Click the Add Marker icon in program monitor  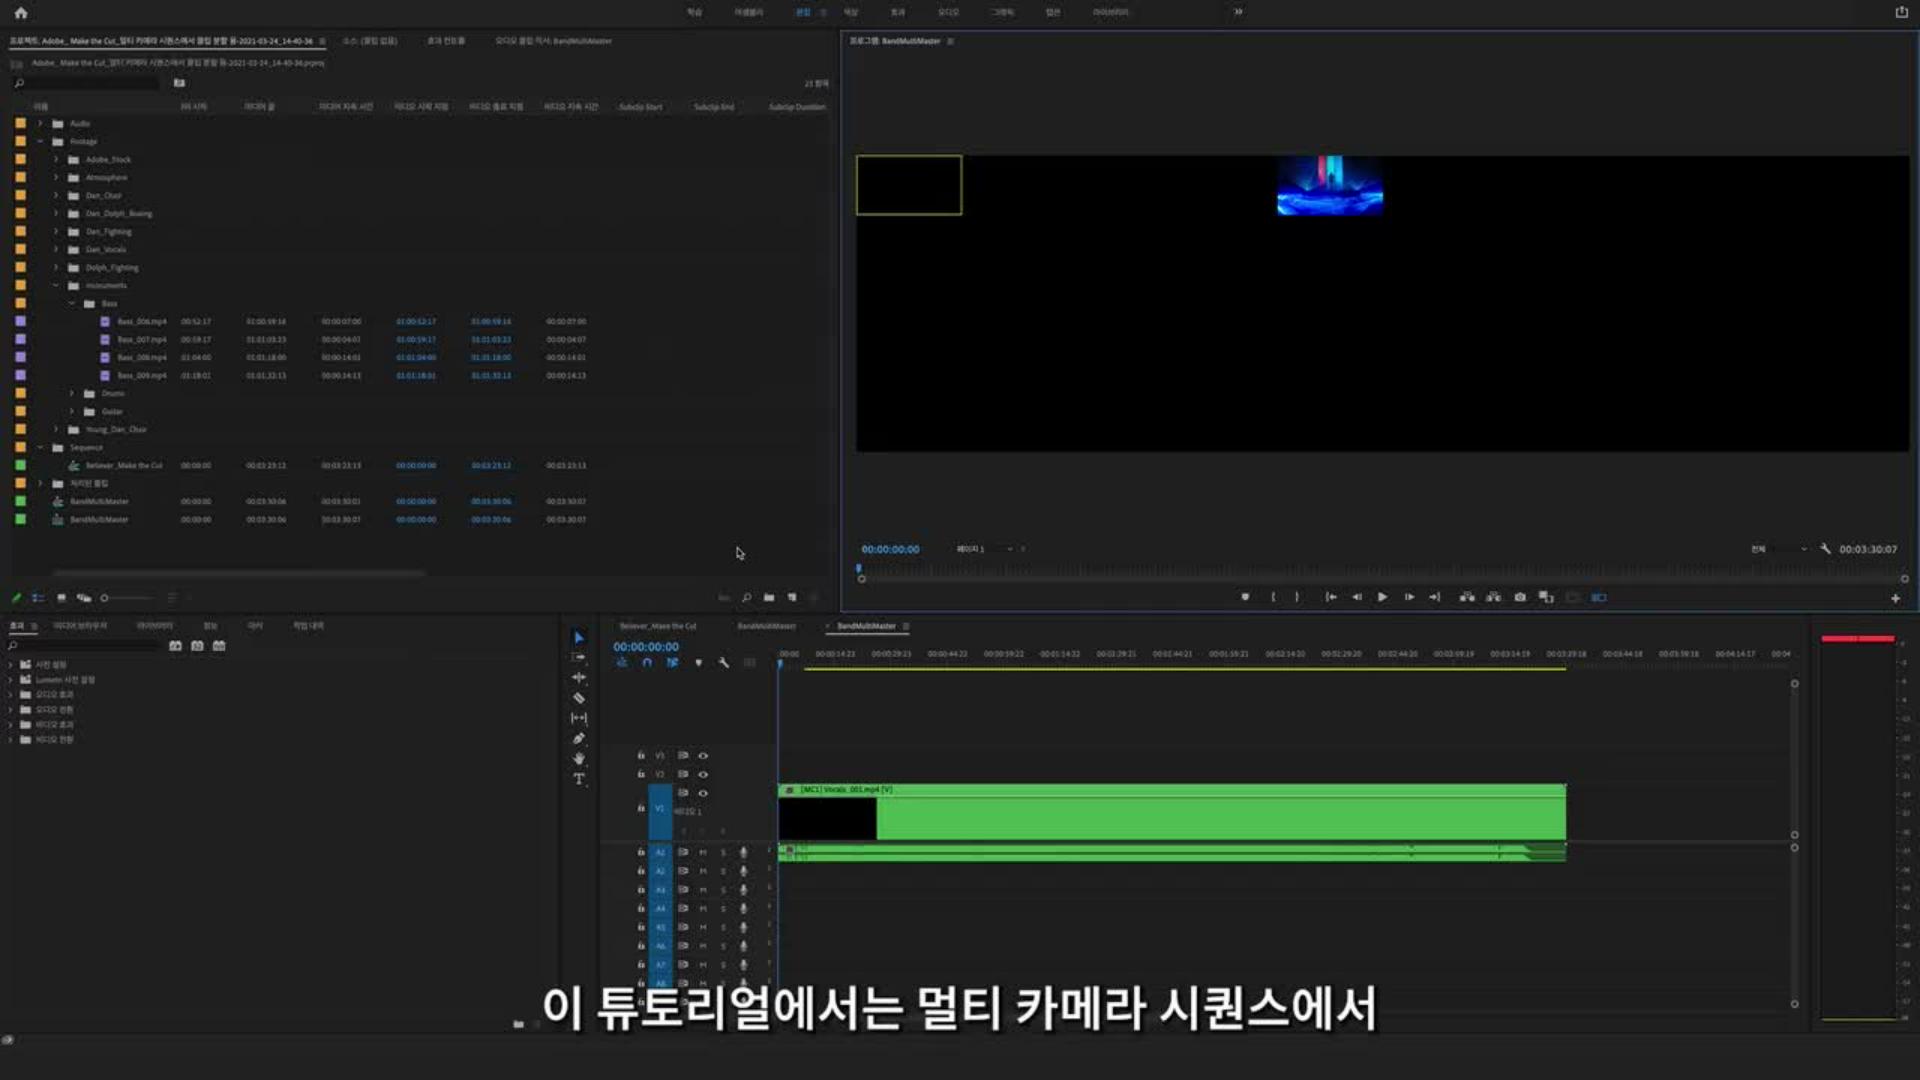[x=1245, y=597]
